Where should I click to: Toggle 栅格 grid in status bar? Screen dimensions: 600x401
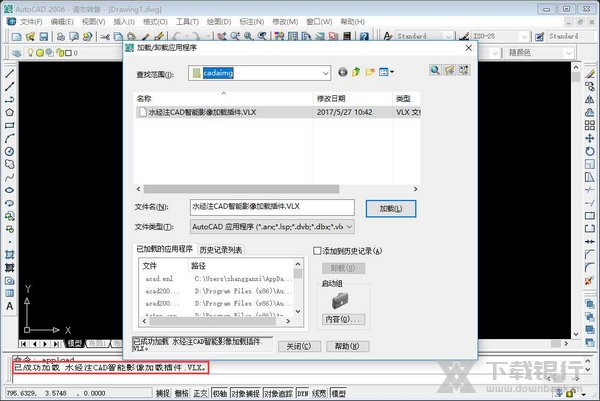[182, 393]
